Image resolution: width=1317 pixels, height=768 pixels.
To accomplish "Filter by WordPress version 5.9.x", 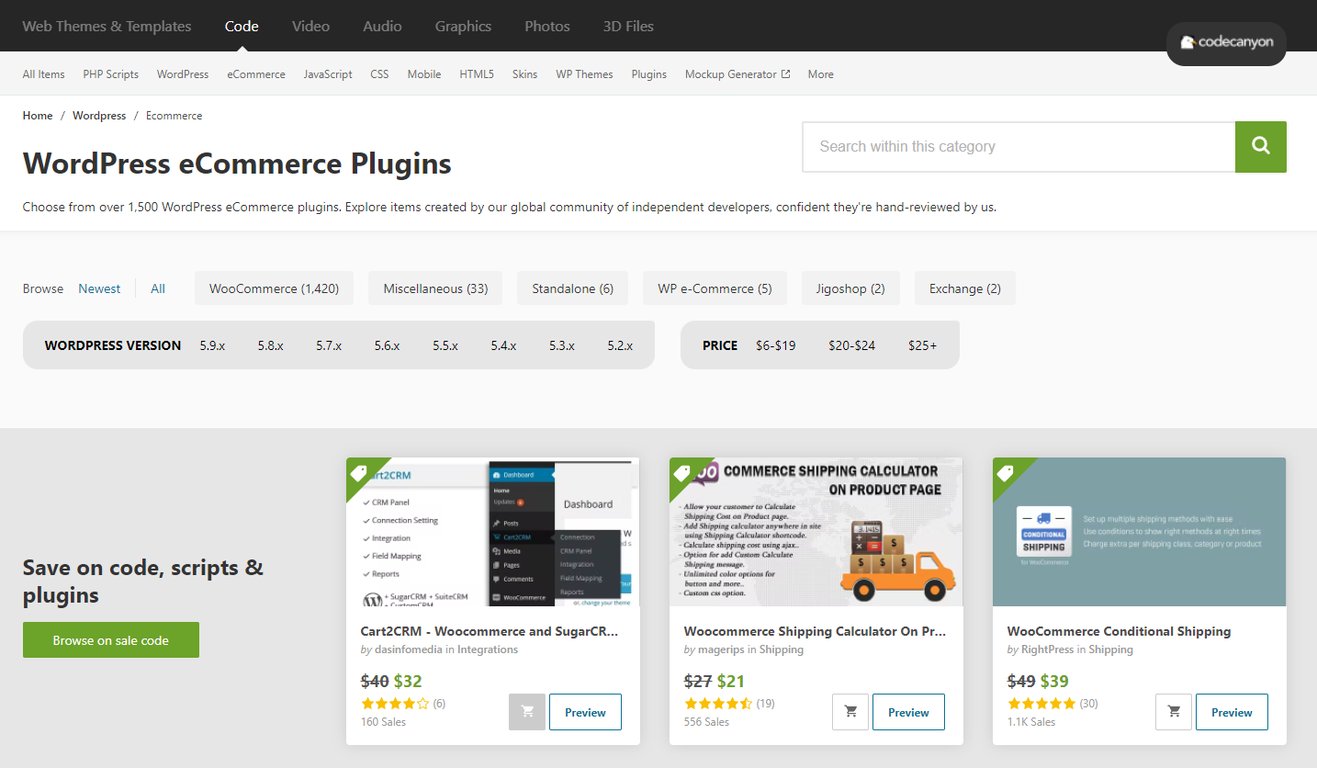I will 212,345.
